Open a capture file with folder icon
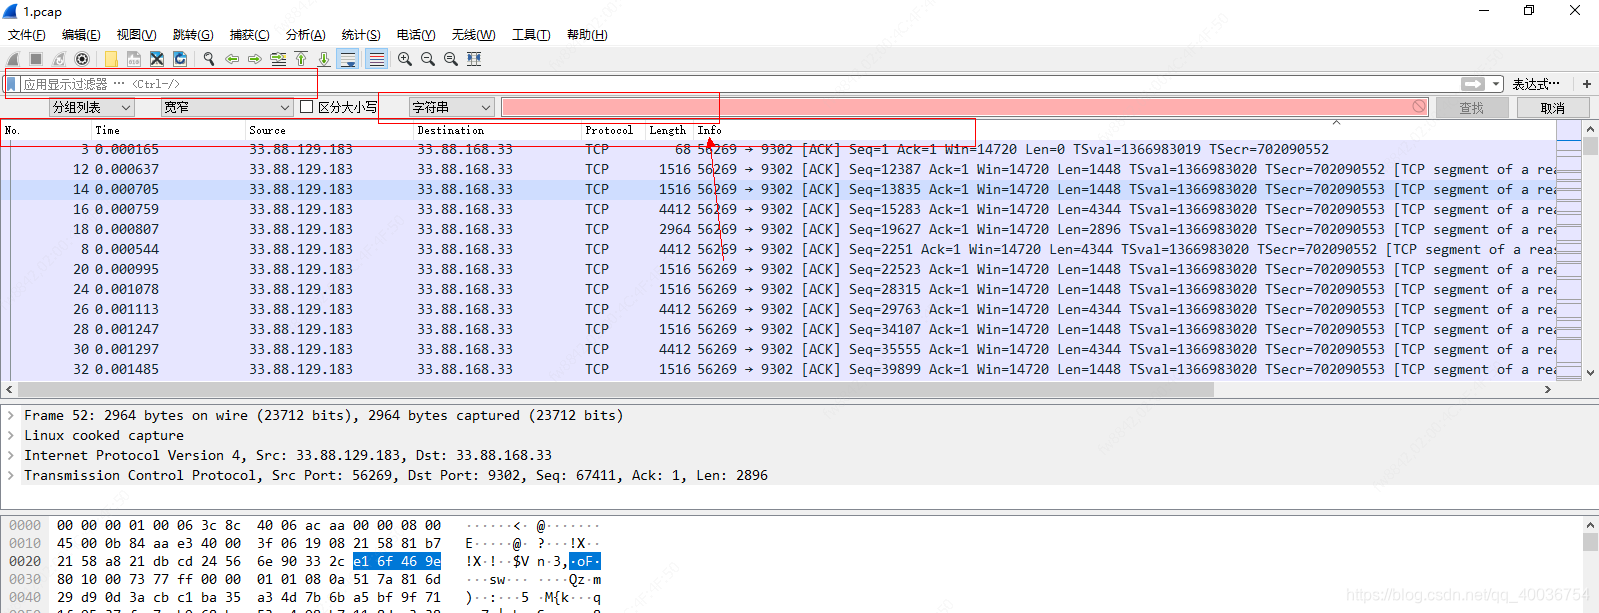This screenshot has height=613, width=1599. 111,59
